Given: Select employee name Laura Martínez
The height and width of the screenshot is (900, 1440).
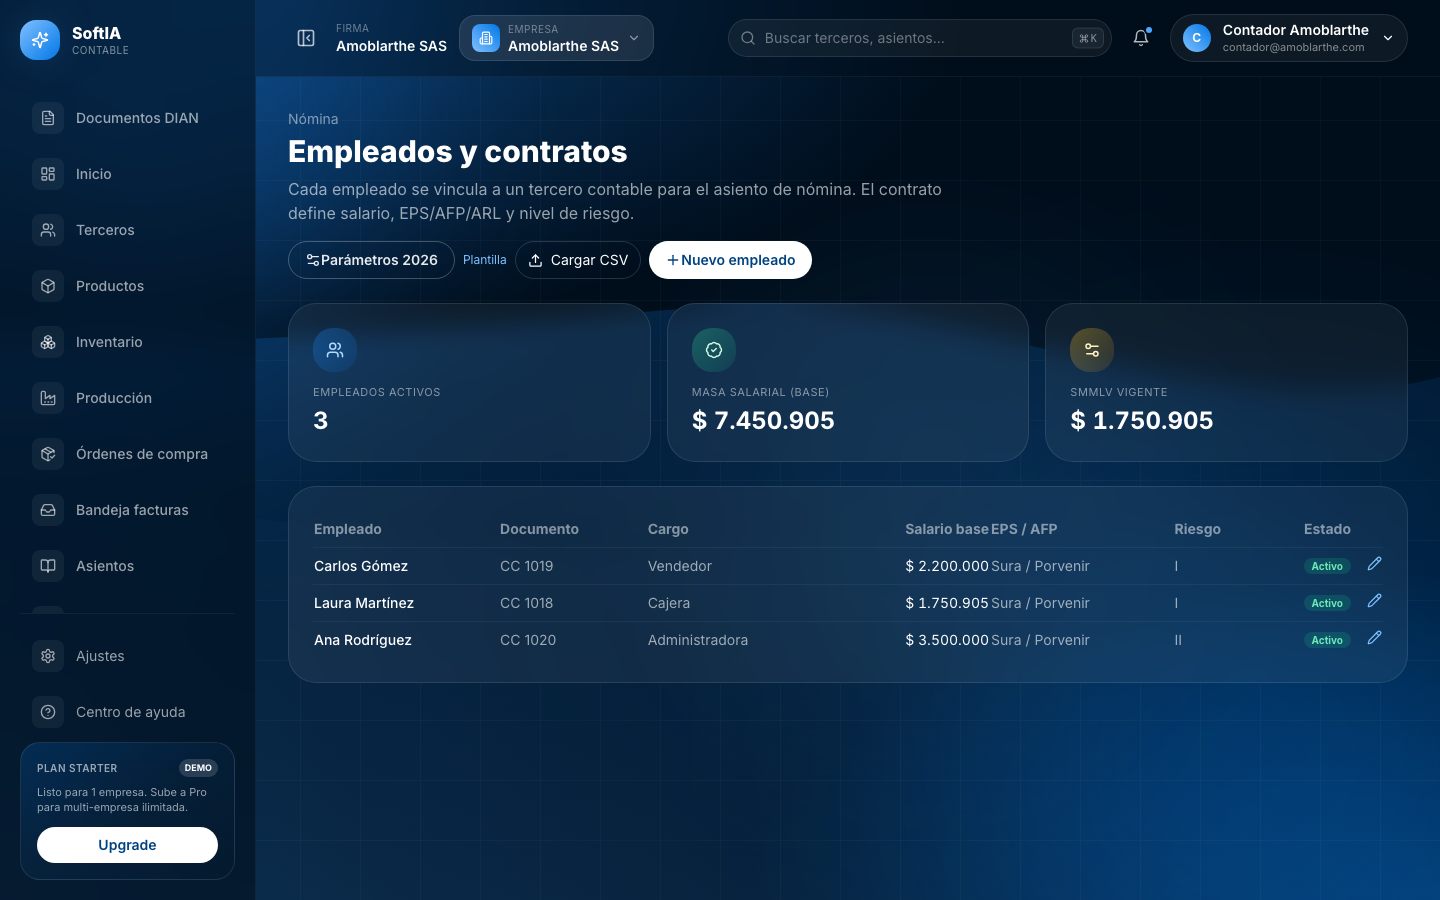Looking at the screenshot, I should (364, 603).
